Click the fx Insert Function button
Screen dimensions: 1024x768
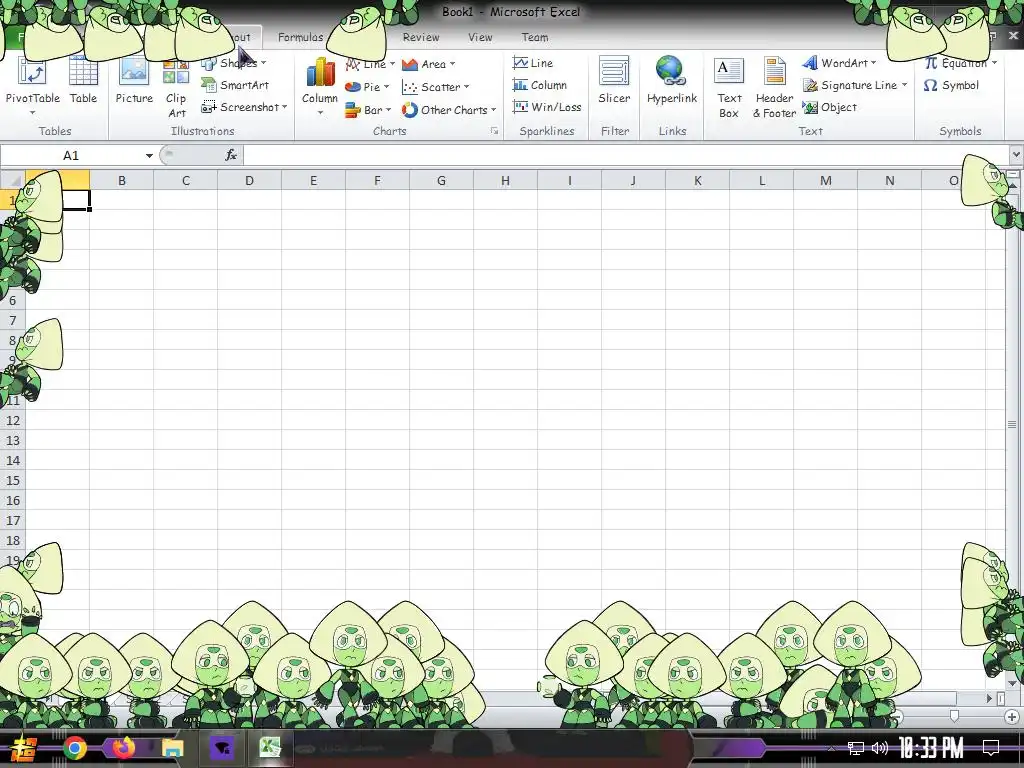click(x=231, y=155)
